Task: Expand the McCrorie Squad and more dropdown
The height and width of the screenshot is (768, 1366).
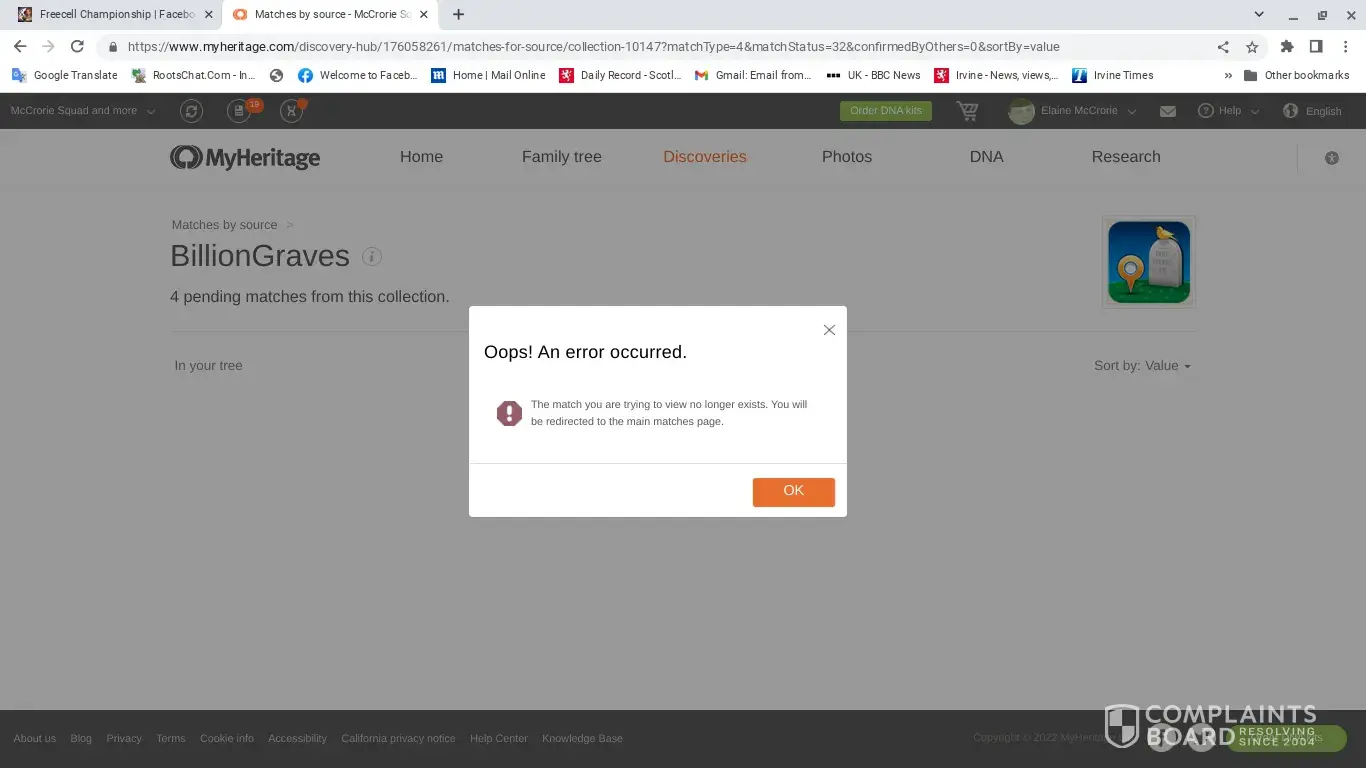Action: tap(82, 111)
